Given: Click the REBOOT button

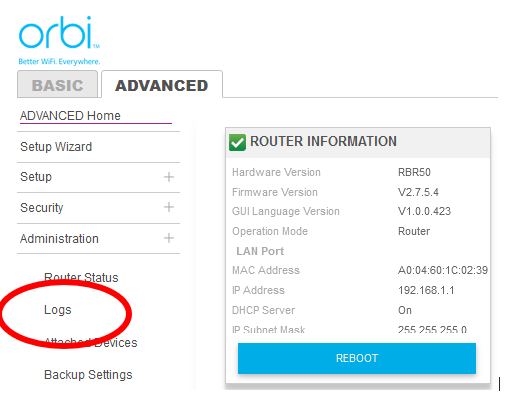Looking at the screenshot, I should tap(357, 358).
